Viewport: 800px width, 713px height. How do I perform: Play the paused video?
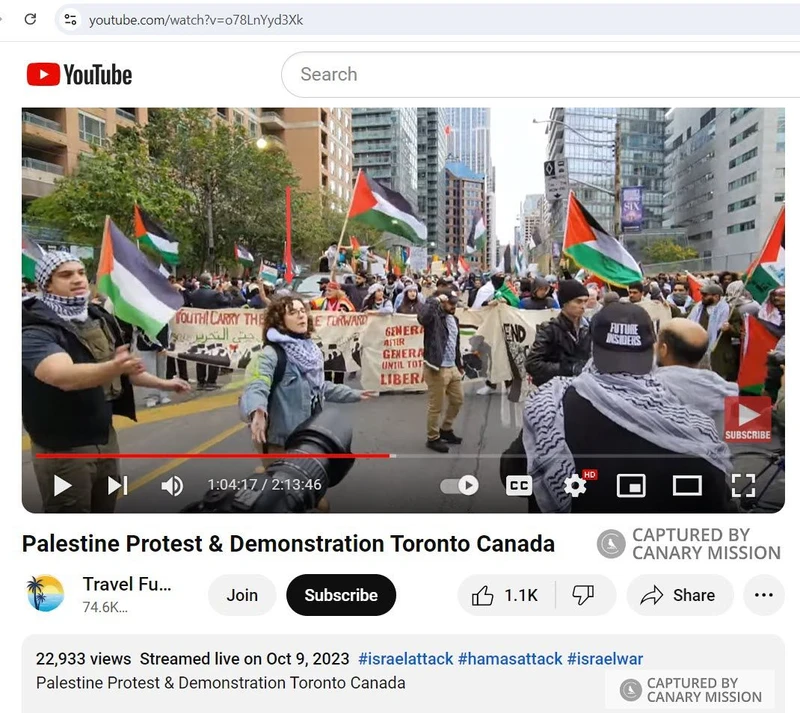[x=62, y=485]
